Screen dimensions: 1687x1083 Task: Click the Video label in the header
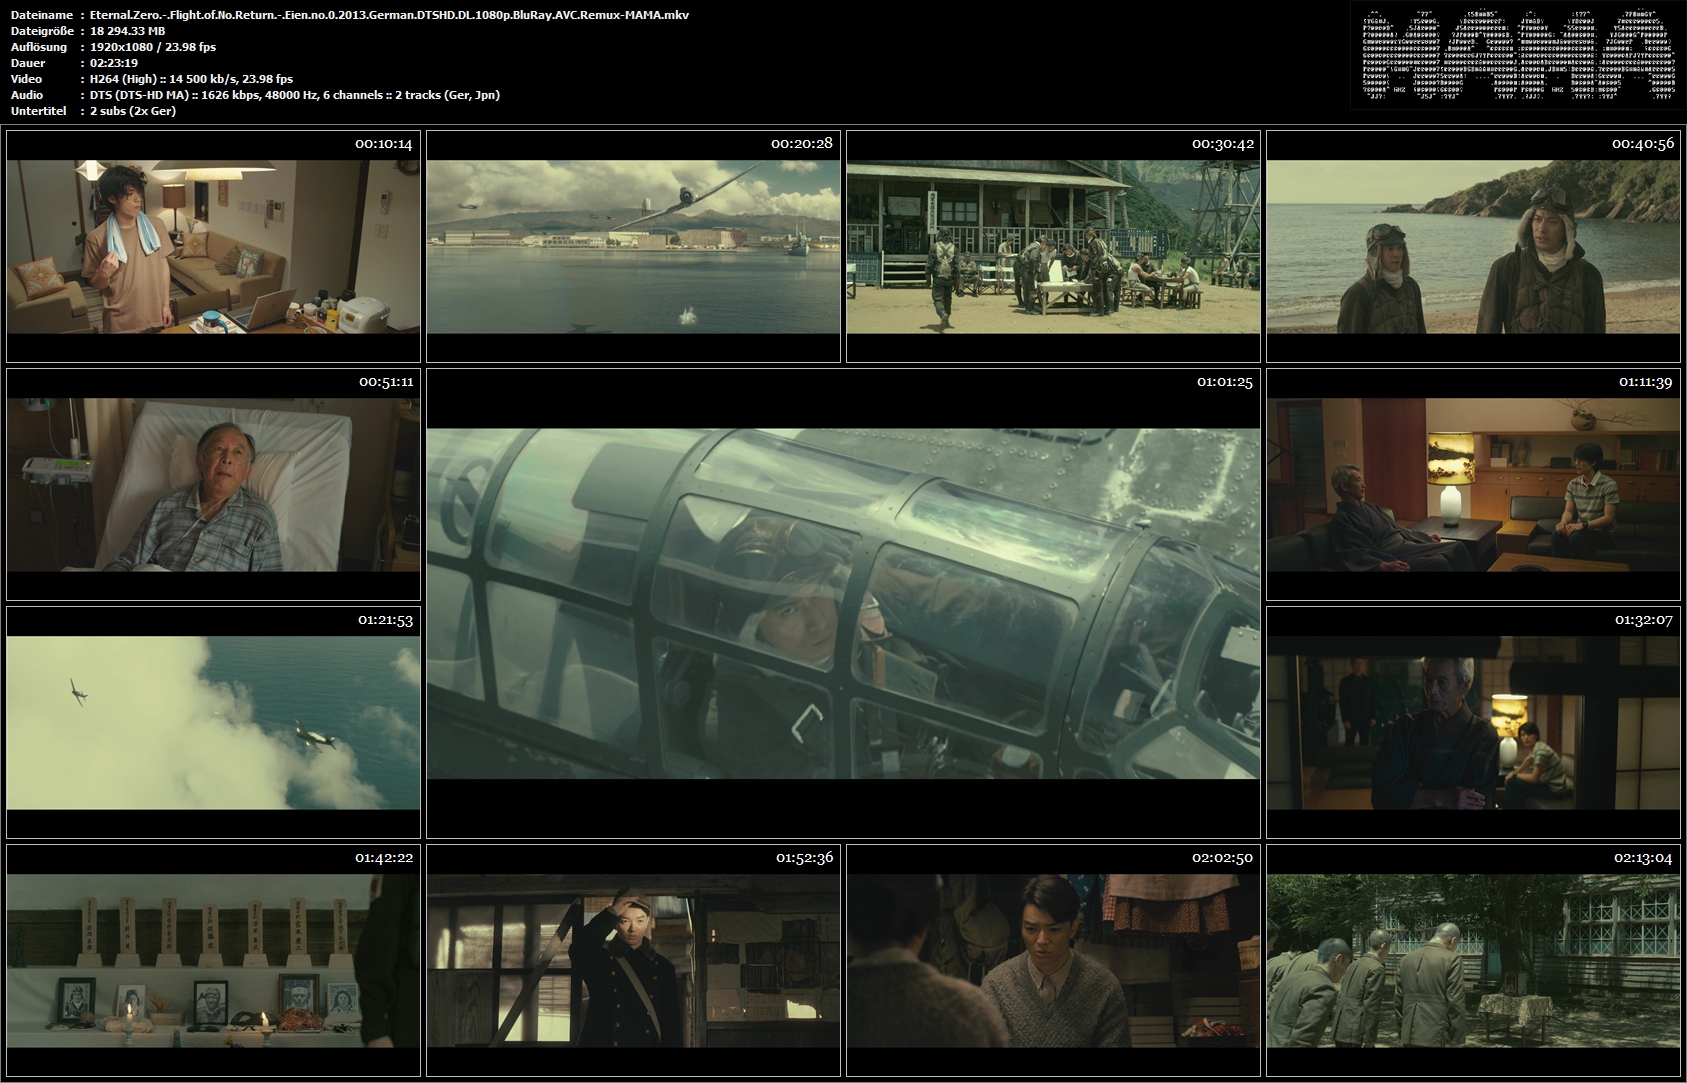pyautogui.click(x=26, y=79)
